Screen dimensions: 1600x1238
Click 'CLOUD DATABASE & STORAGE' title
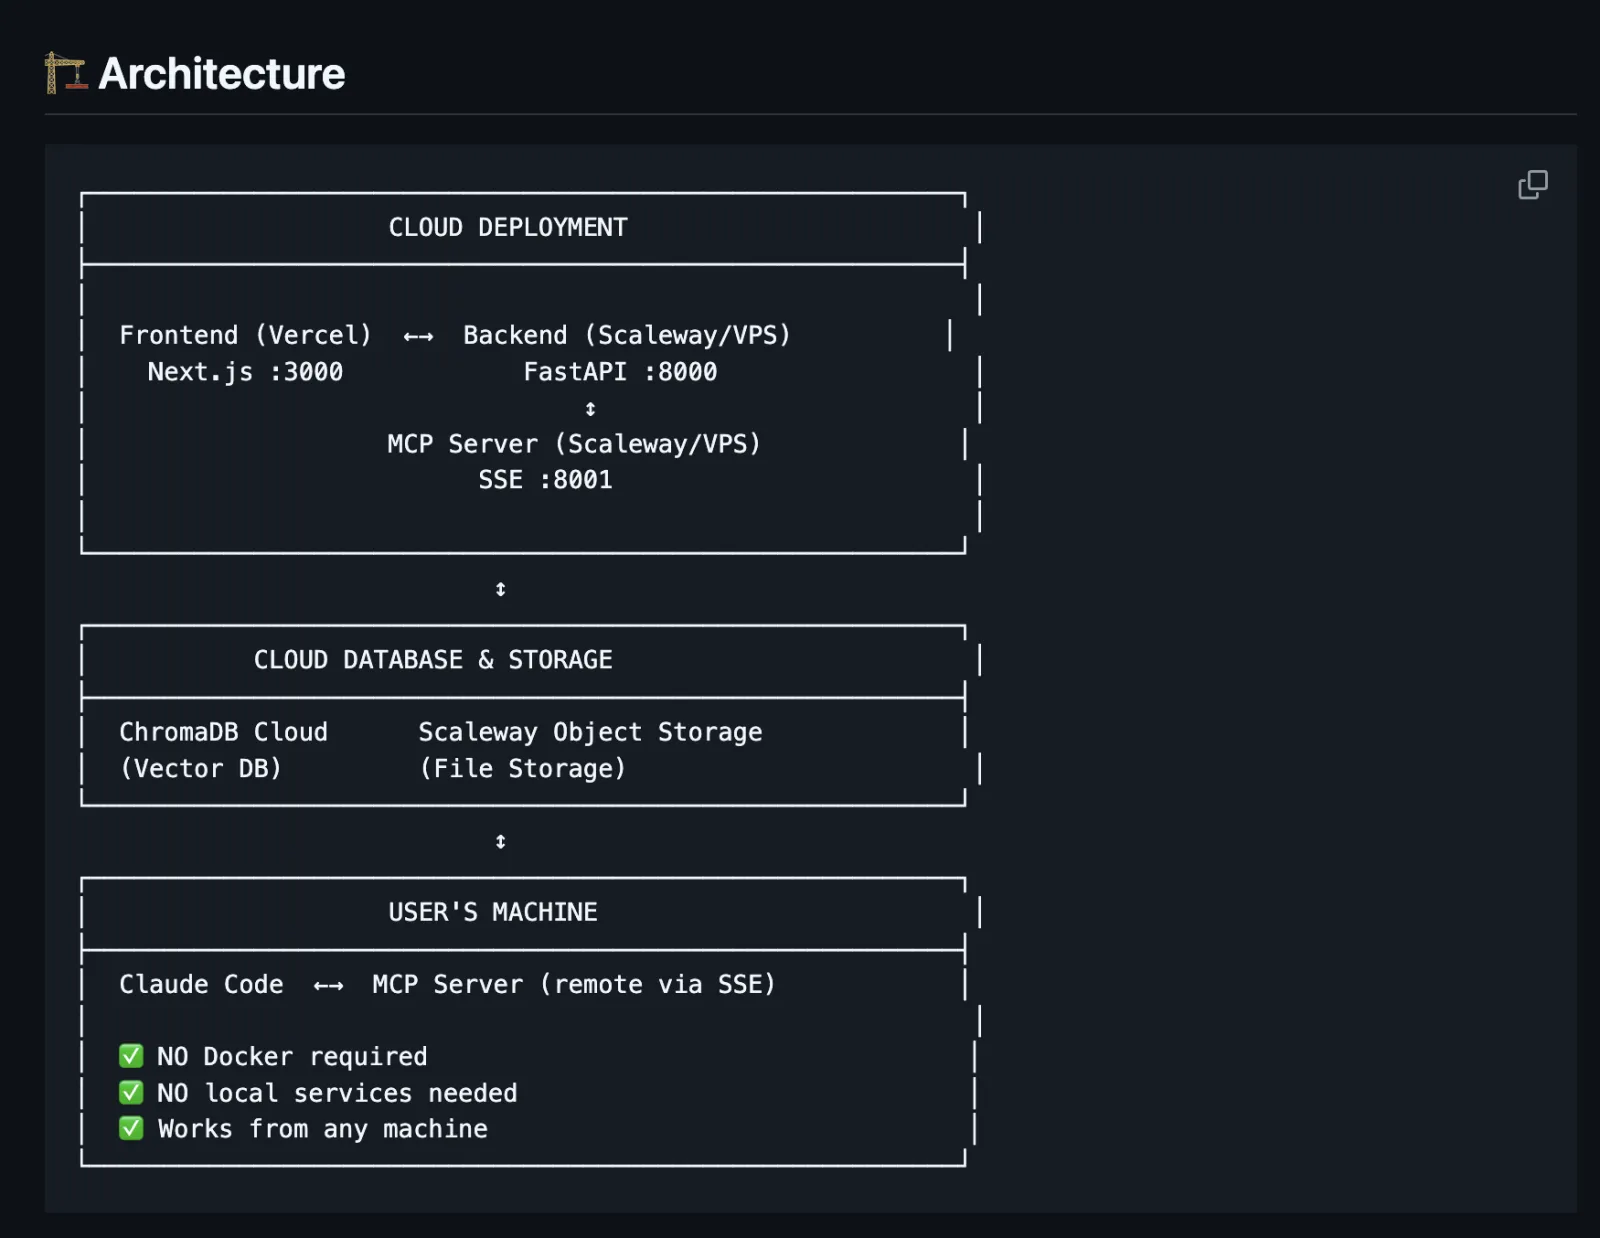[433, 660]
